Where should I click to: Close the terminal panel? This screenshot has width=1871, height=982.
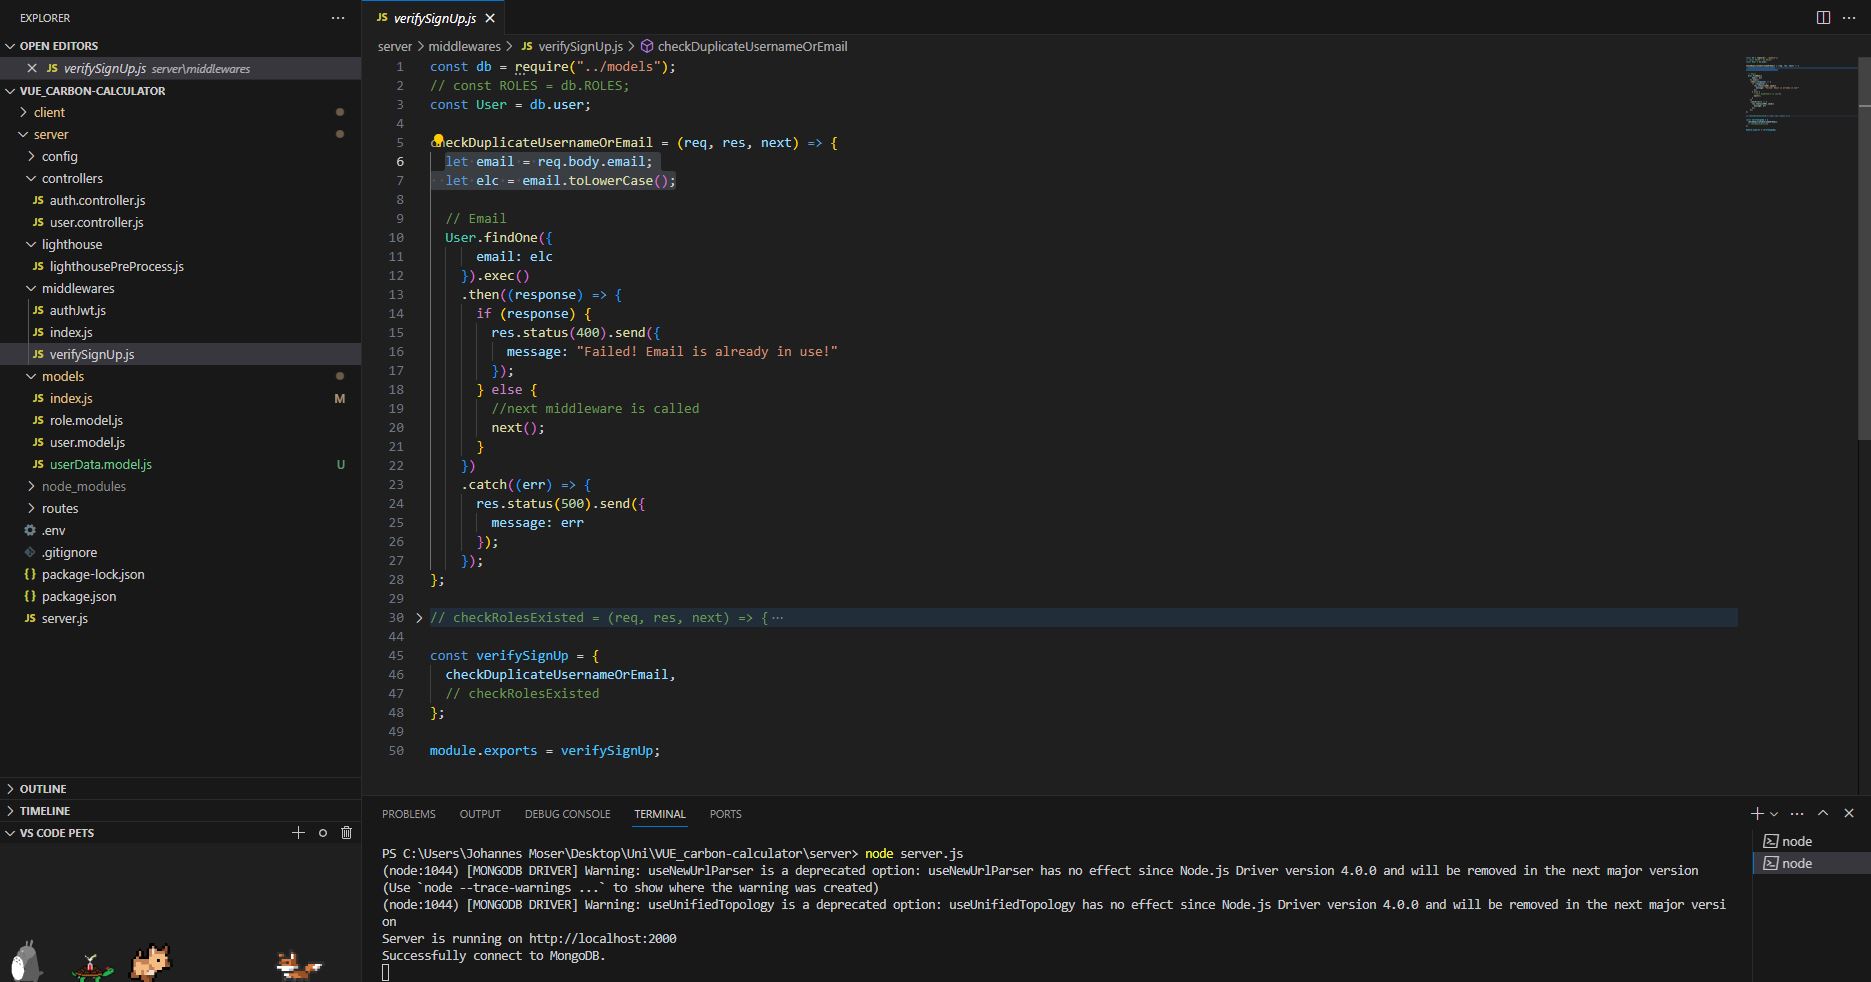coord(1849,813)
